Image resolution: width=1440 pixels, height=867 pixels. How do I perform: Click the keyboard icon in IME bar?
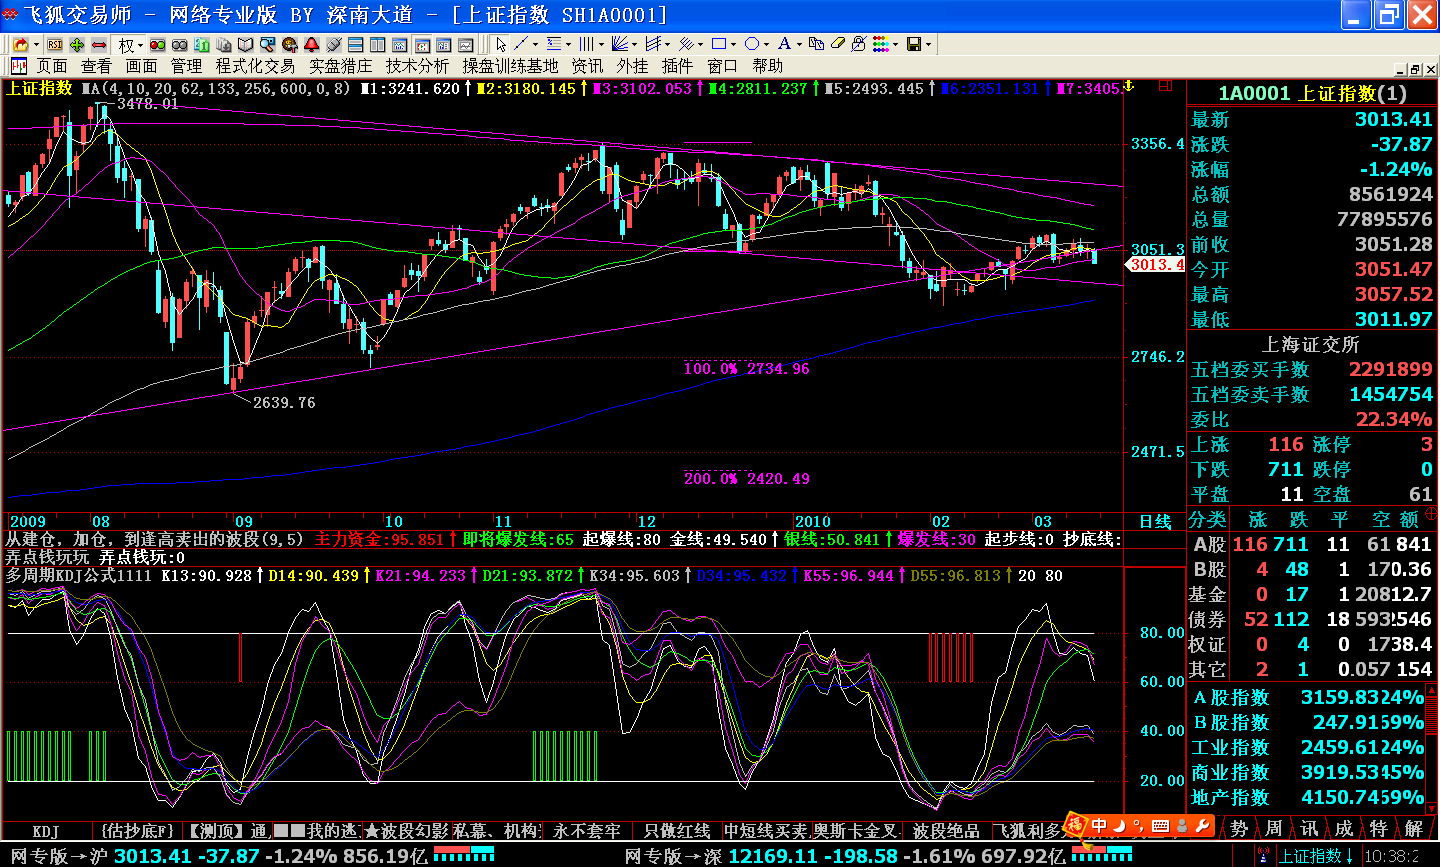coord(1160,826)
